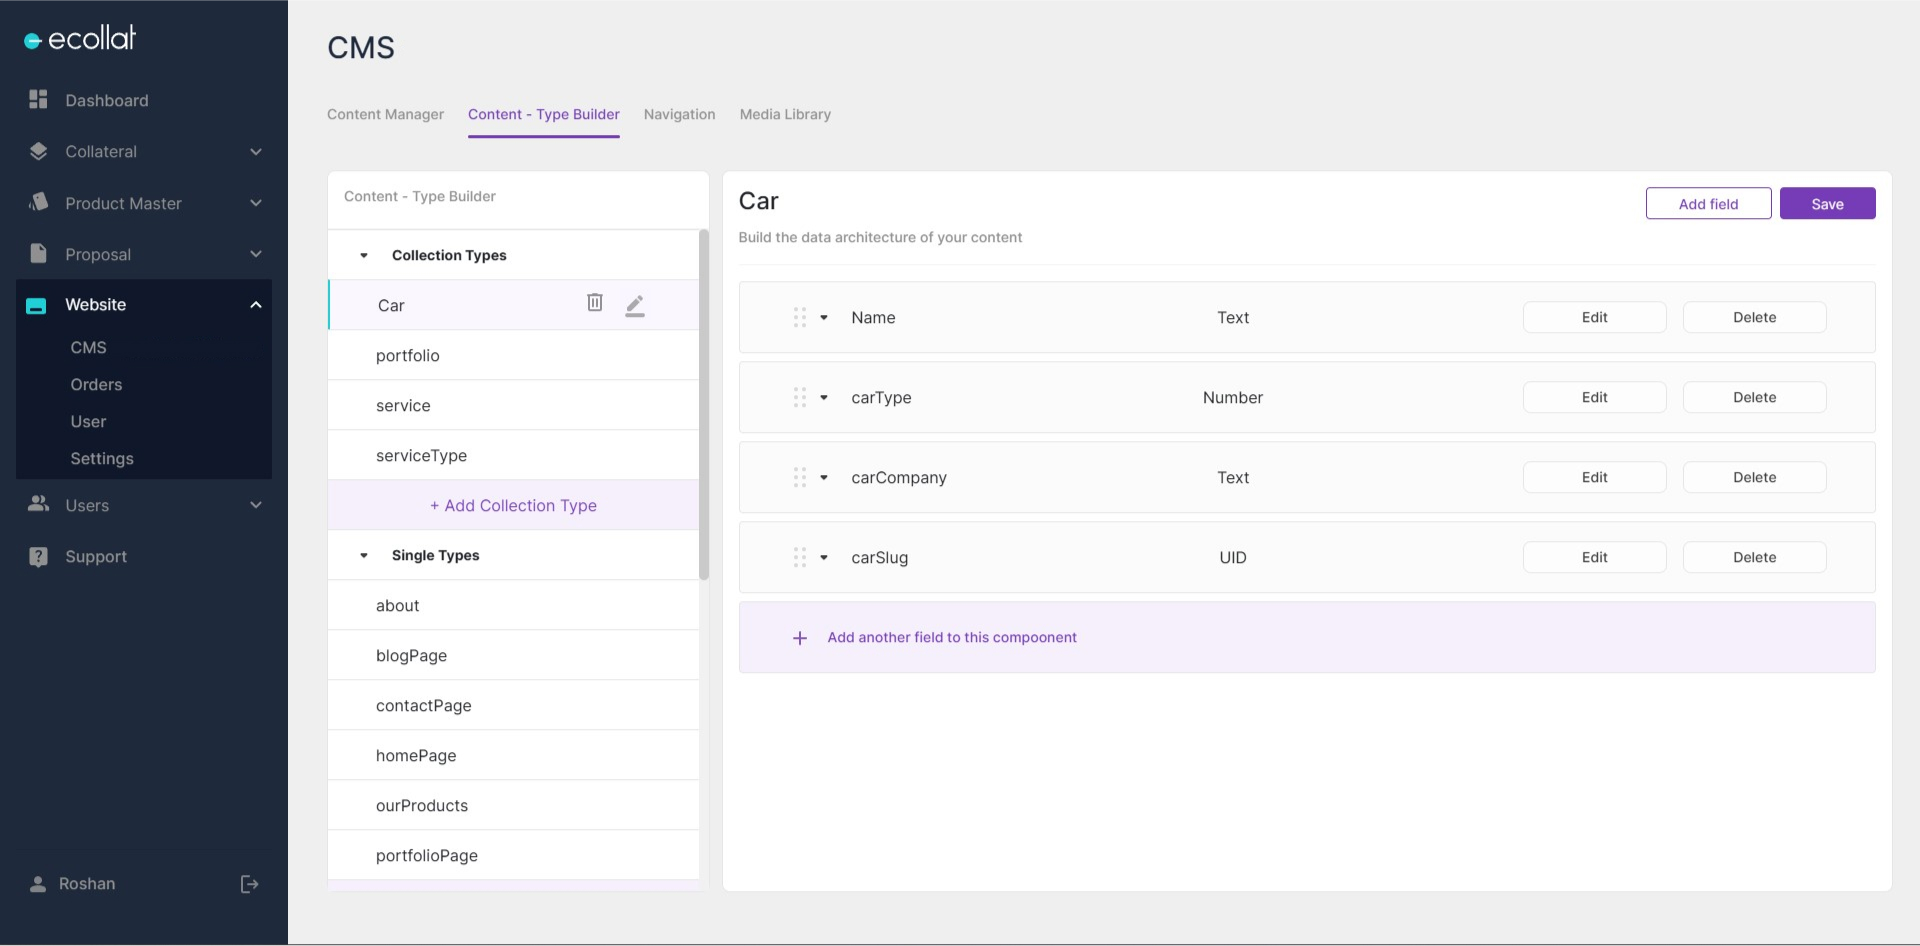
Task: Collapse the Collection Types section
Action: [364, 256]
